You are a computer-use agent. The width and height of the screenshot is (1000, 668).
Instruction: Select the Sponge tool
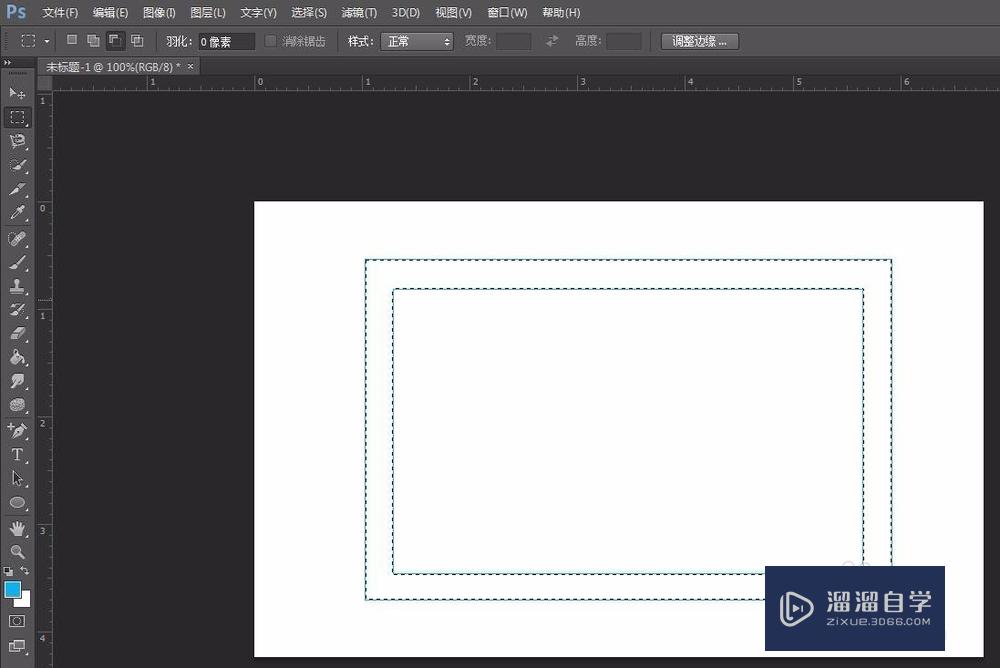coord(17,405)
